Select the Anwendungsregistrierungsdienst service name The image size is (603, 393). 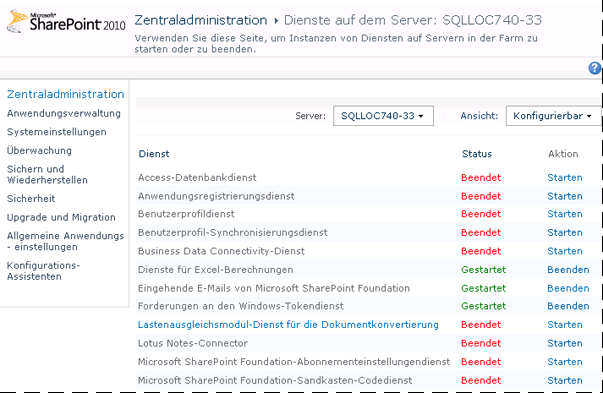point(216,196)
